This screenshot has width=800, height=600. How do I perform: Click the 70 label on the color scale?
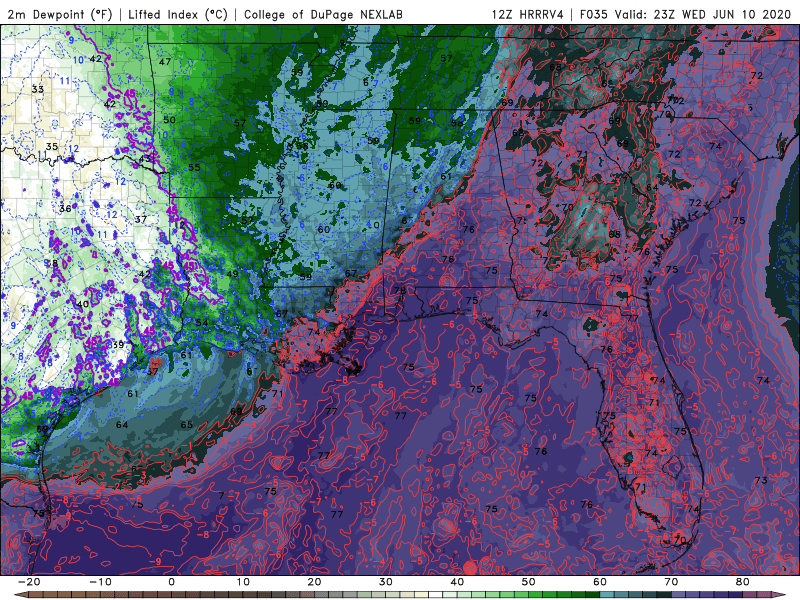671,582
